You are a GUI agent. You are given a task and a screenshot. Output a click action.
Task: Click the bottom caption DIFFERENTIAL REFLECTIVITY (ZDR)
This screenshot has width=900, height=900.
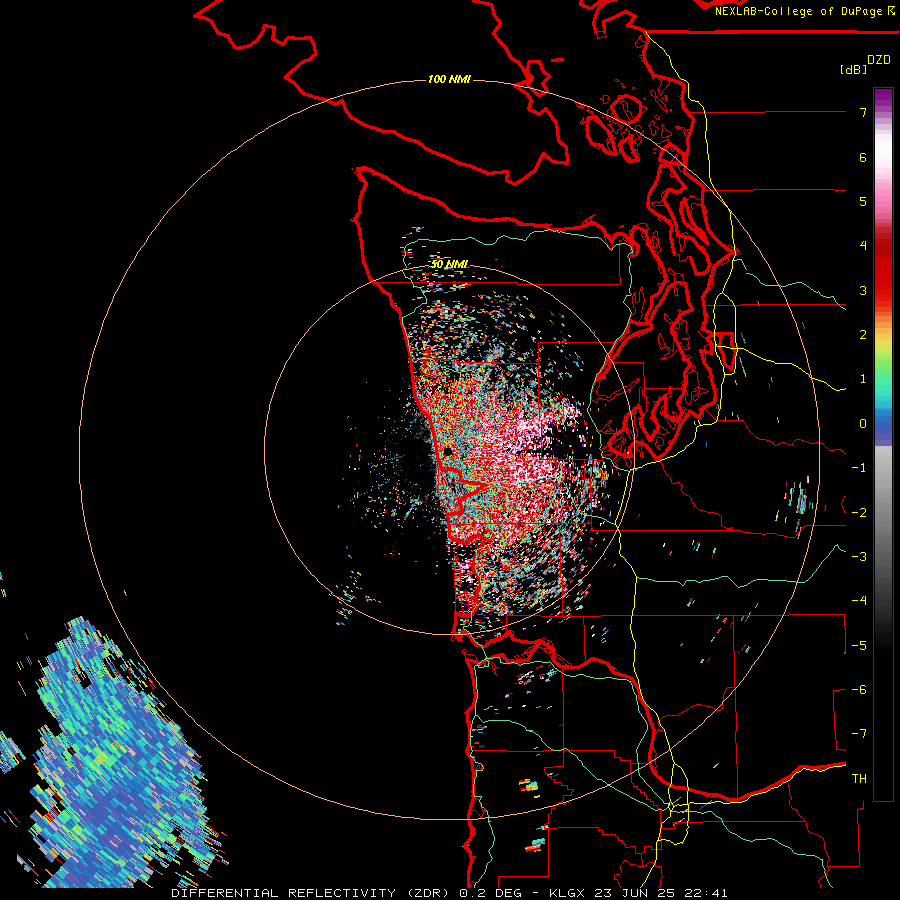312,893
